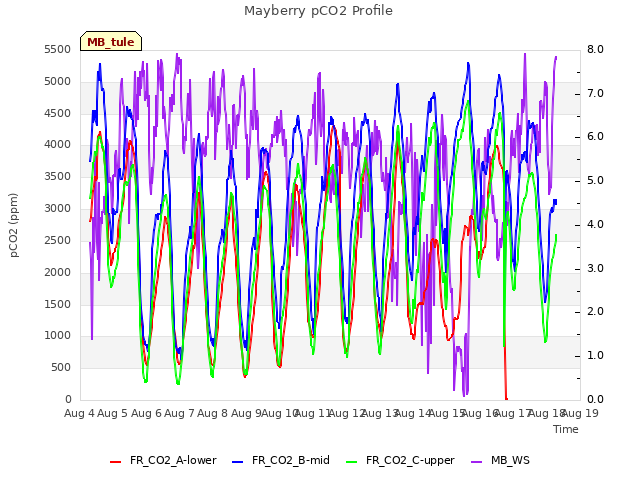Click the 1.0 right axis value
640x480 pixels.
point(596,356)
